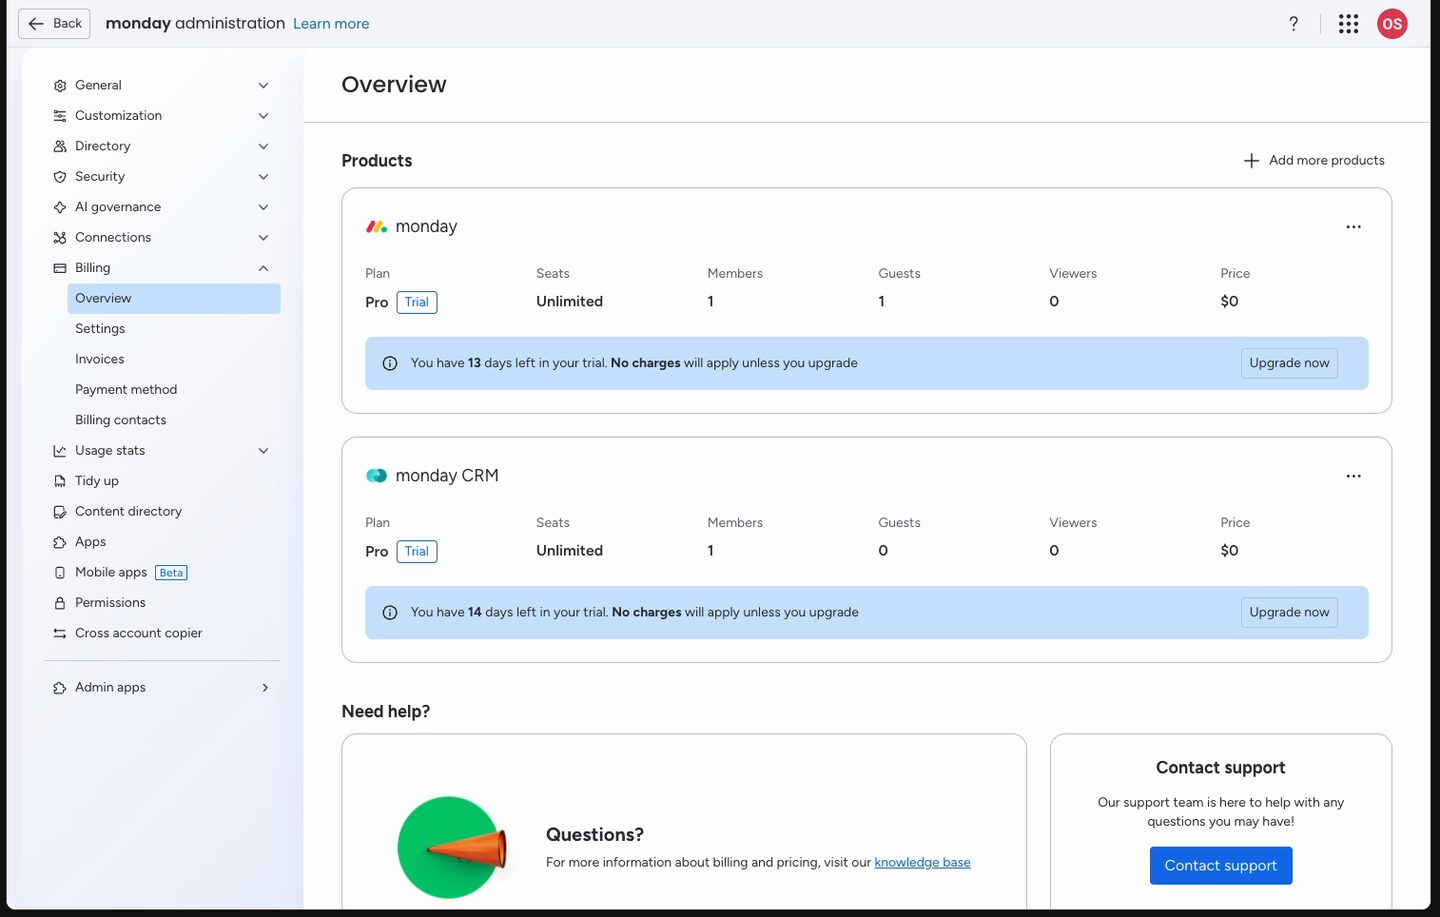This screenshot has width=1440, height=917.
Task: Click the Content directory icon
Action: 60,512
